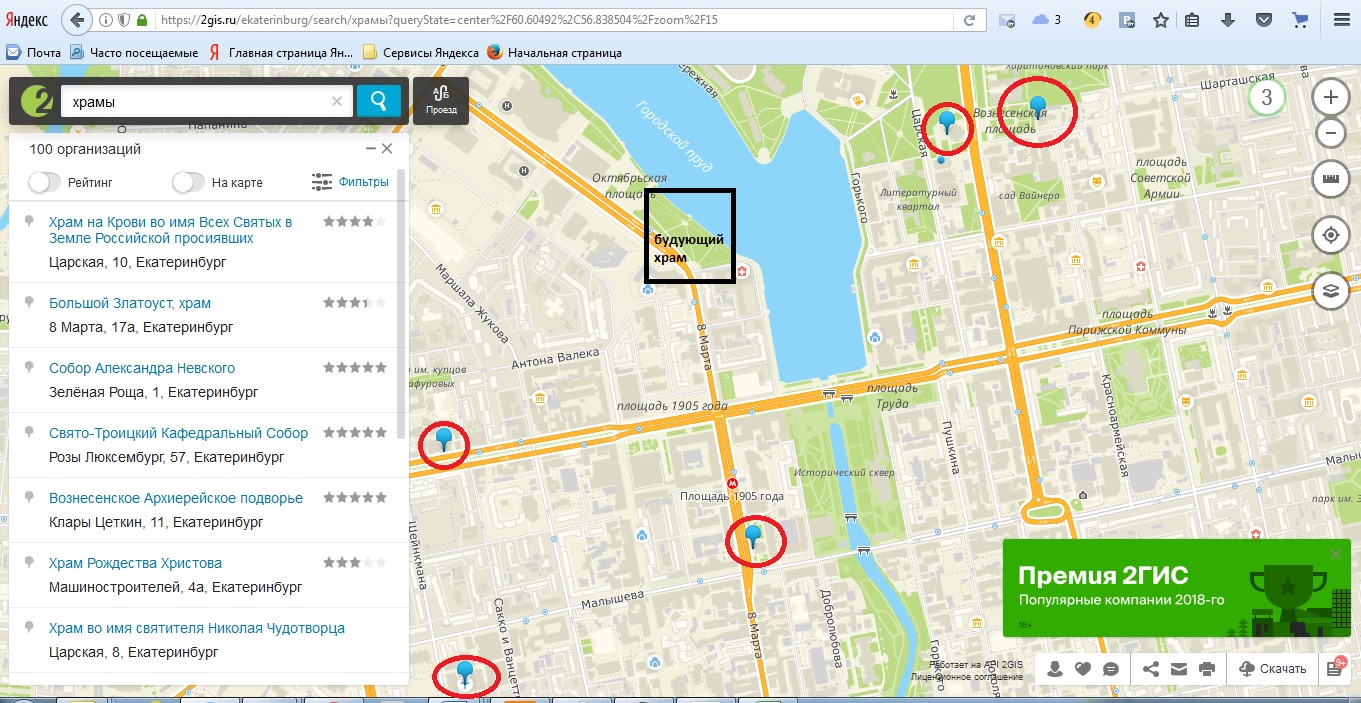Viewport: 1361px width, 703px height.
Task: Open the map layers button
Action: pos(1330,291)
